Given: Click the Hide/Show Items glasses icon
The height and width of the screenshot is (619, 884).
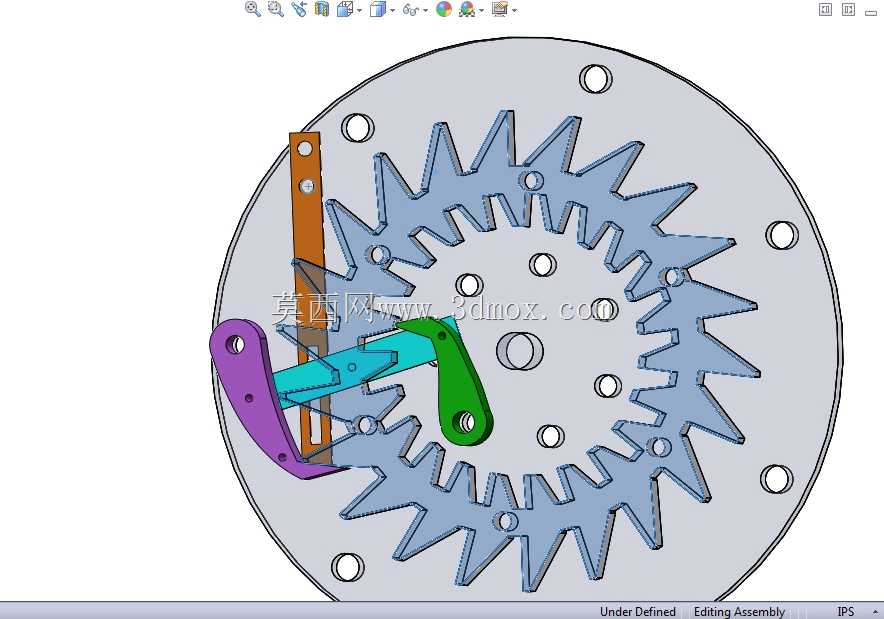Looking at the screenshot, I should click(411, 10).
